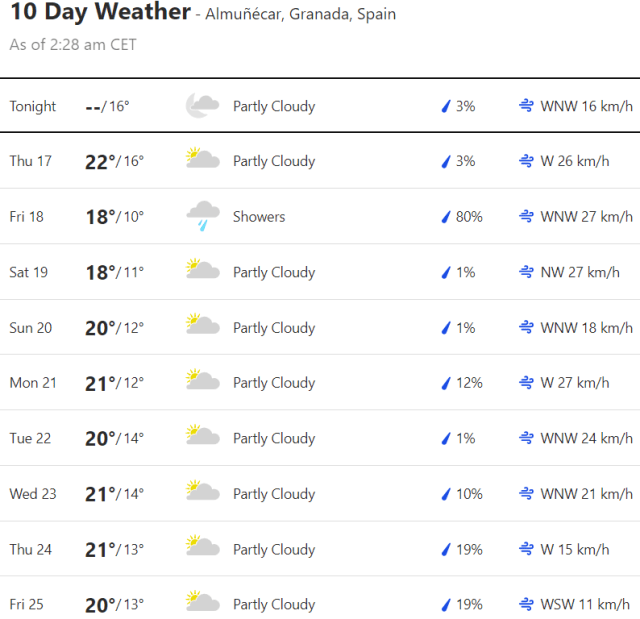Click the 10 Day Weather heading

[x=99, y=13]
